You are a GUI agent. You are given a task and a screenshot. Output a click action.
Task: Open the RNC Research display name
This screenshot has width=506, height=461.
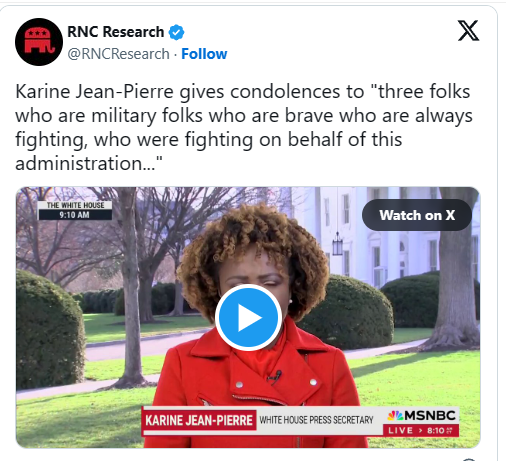click(116, 32)
